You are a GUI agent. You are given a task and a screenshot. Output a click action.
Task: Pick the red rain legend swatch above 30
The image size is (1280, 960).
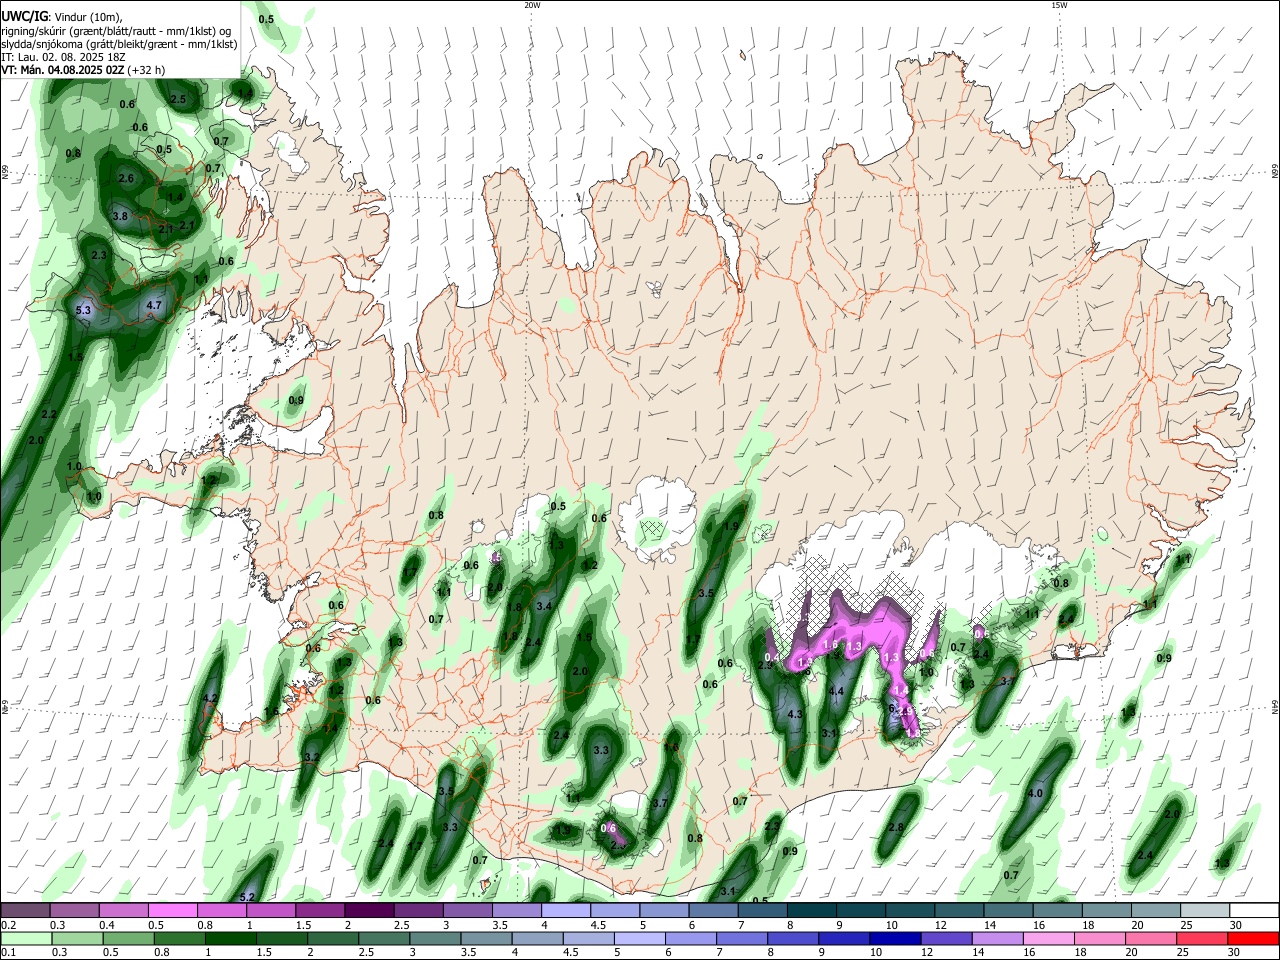1252,939
